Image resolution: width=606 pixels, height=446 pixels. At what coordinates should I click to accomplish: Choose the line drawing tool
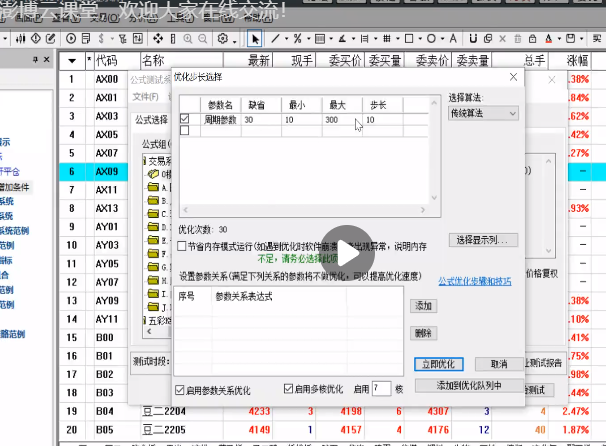coord(275,39)
